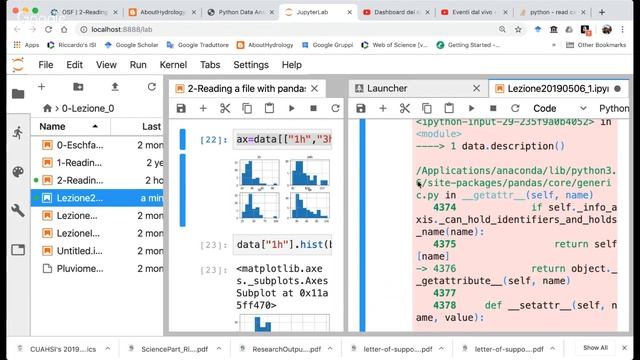Go to the home folder icon in breadcrumb
The height and width of the screenshot is (360, 640).
click(47, 108)
